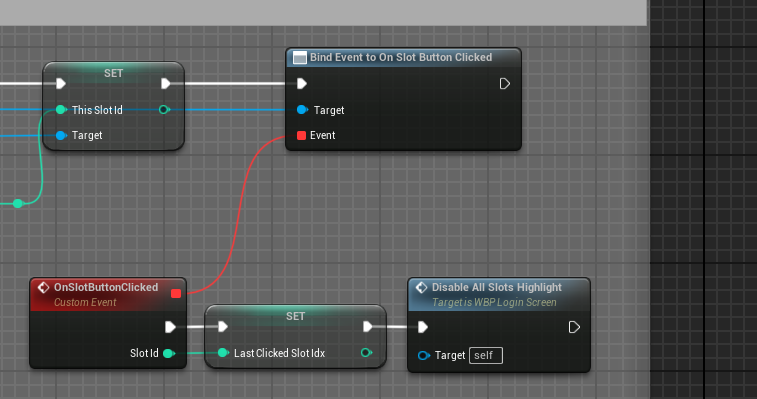Click Slot Id output pin on custom event
The height and width of the screenshot is (399, 757).
(x=168, y=354)
